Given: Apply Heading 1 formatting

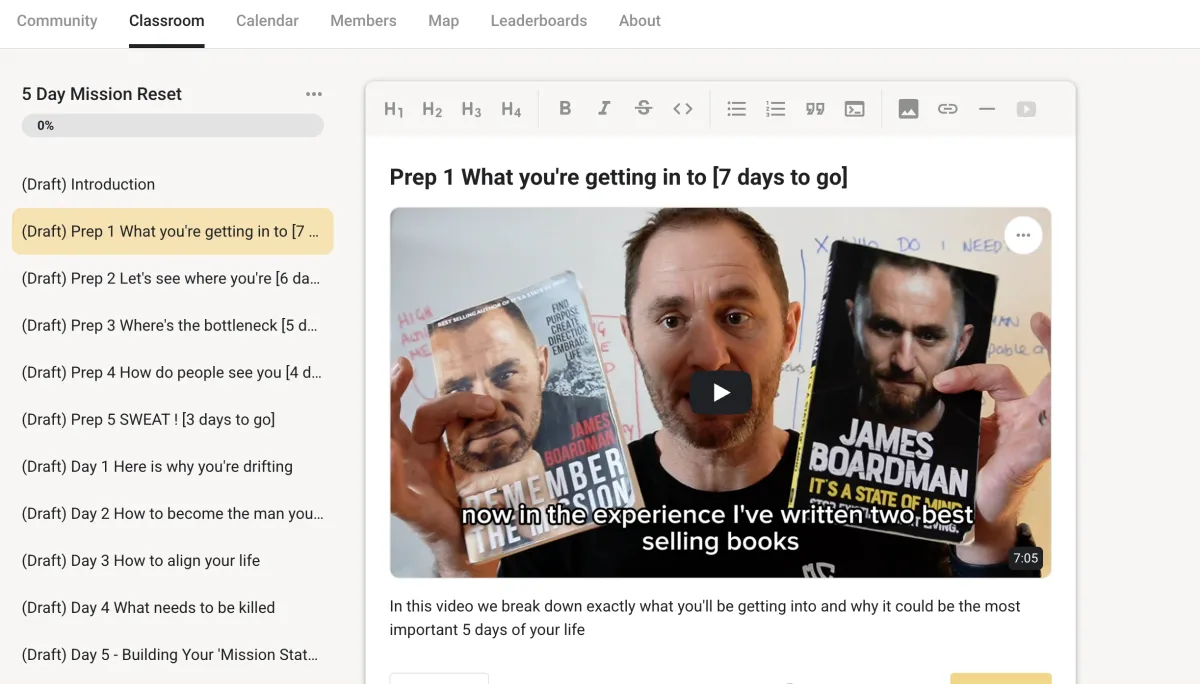Looking at the screenshot, I should (x=394, y=109).
